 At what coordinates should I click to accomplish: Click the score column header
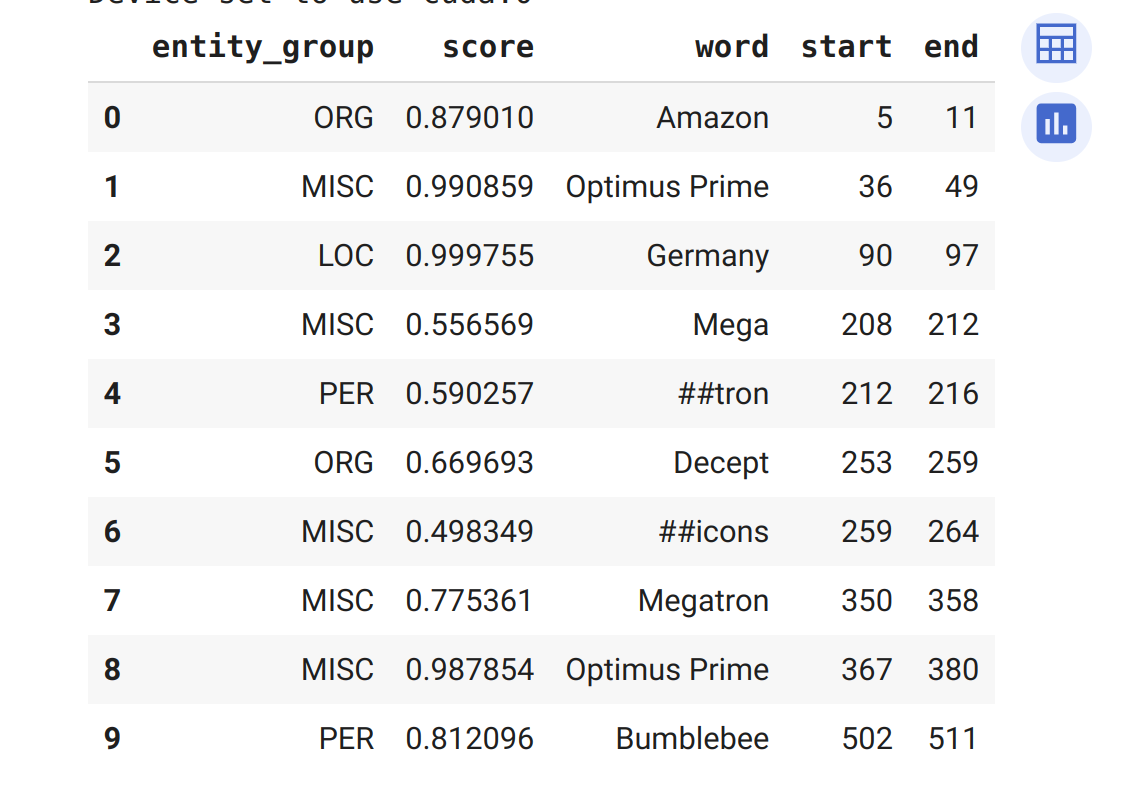488,47
